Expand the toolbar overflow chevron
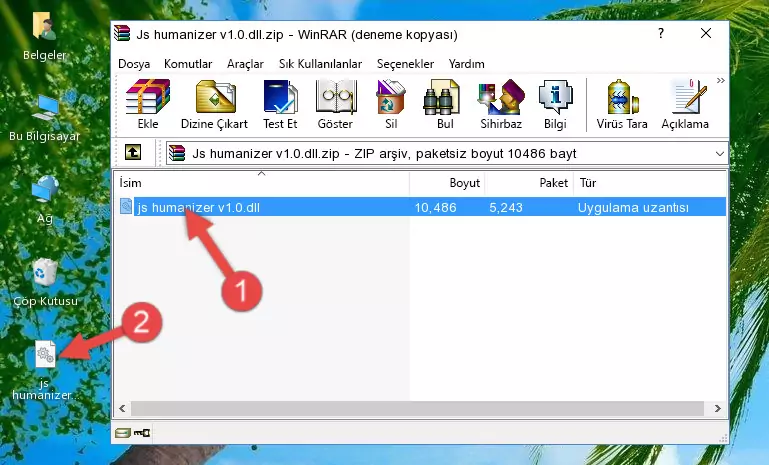This screenshot has height=465, width=769. tap(720, 80)
